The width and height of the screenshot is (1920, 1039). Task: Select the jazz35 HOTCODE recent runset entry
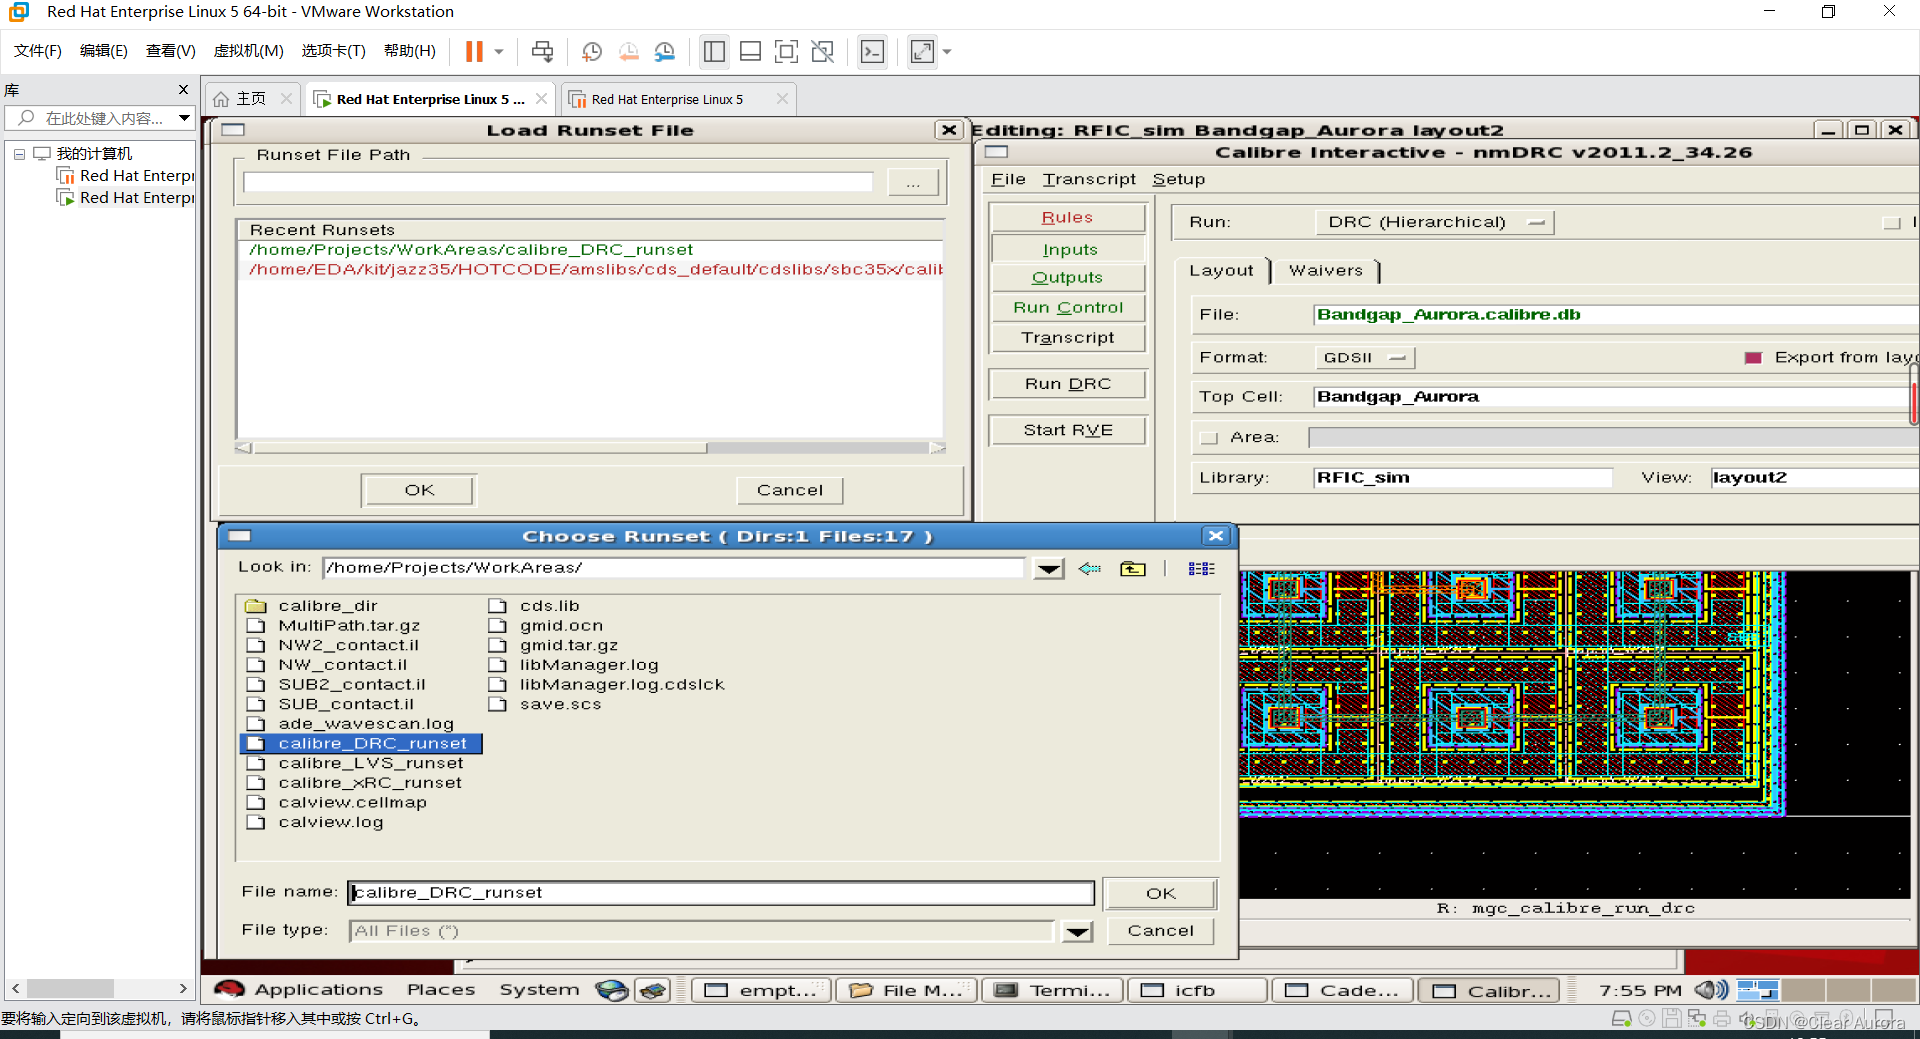coord(594,270)
